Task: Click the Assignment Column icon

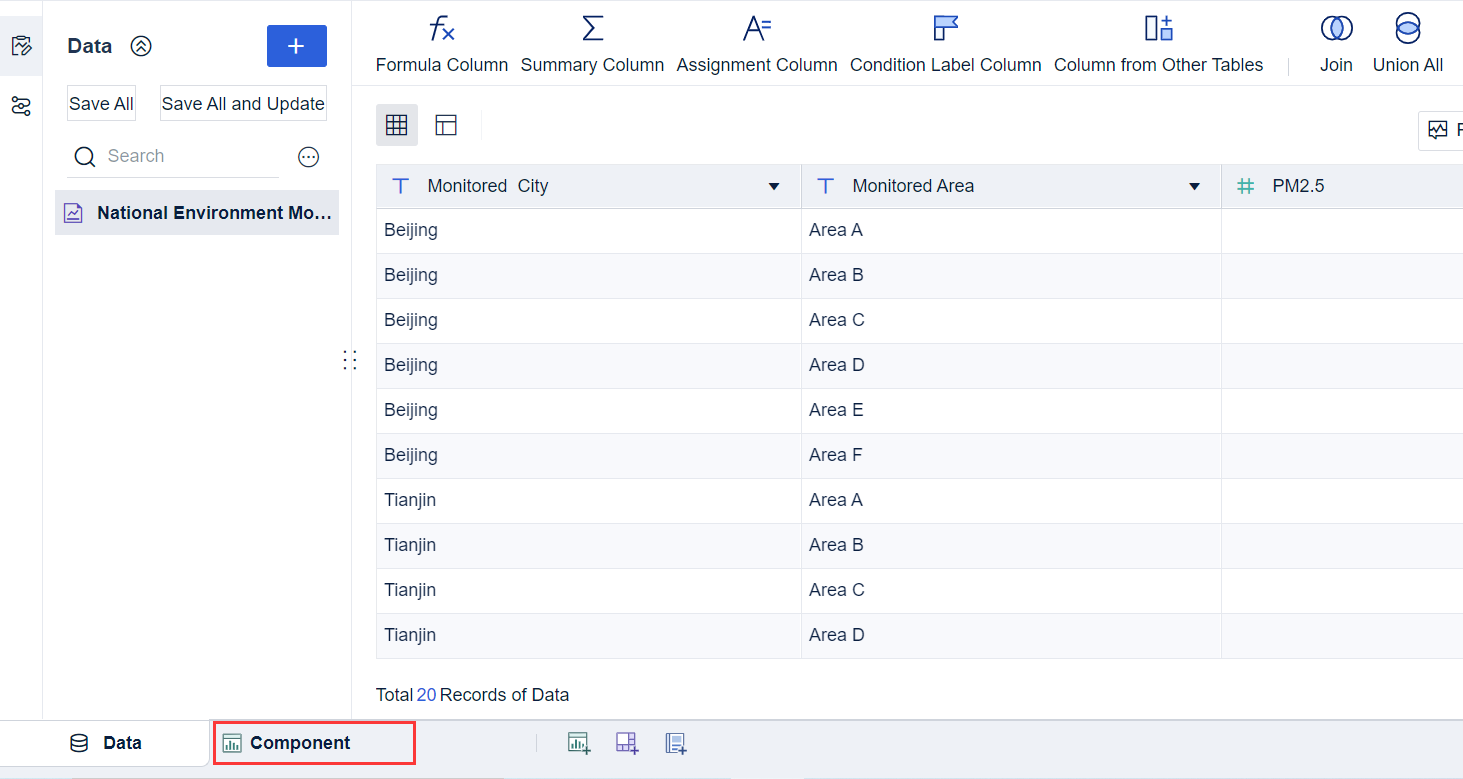Action: (756, 44)
